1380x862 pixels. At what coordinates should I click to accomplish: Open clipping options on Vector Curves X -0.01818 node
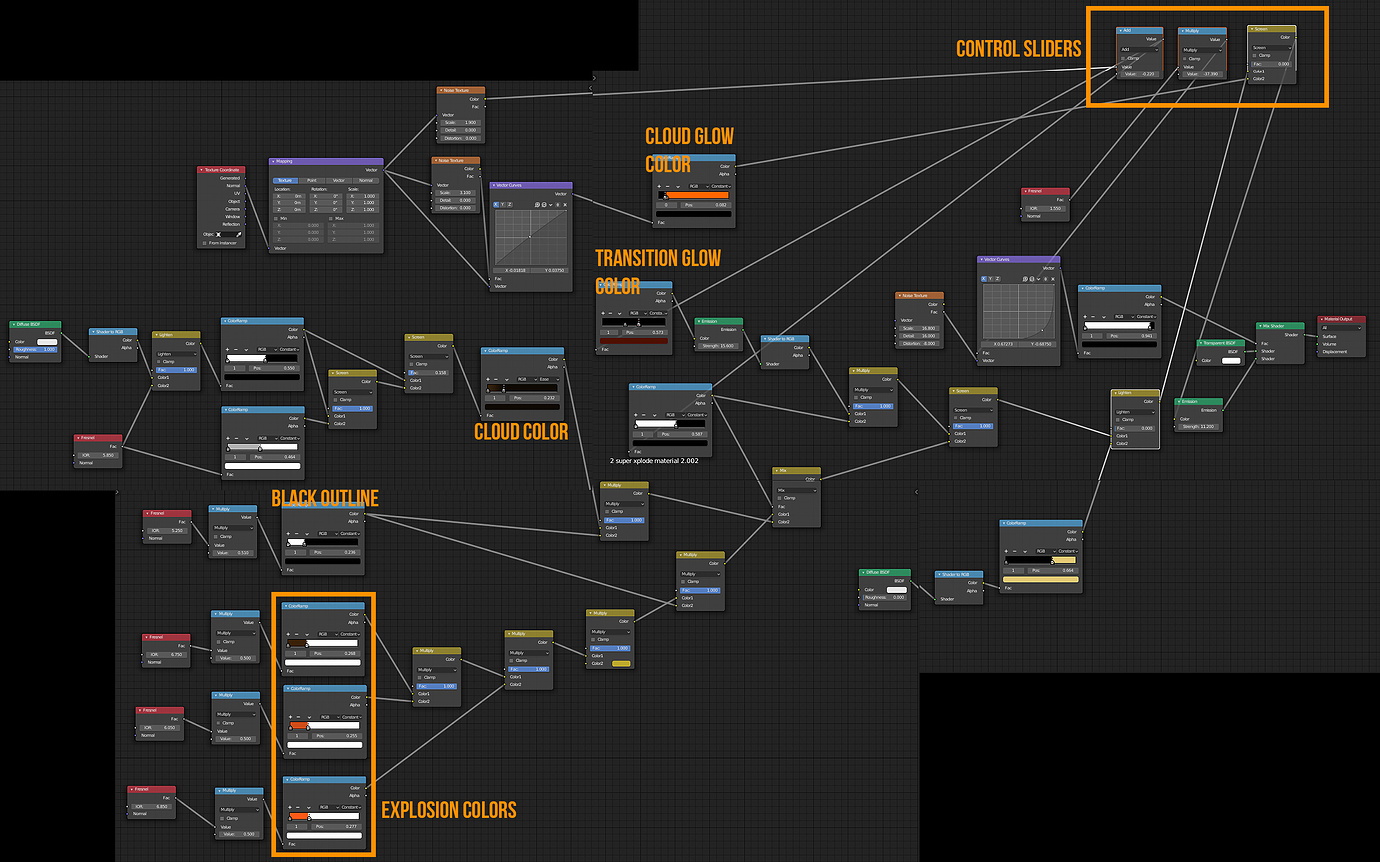point(558,205)
